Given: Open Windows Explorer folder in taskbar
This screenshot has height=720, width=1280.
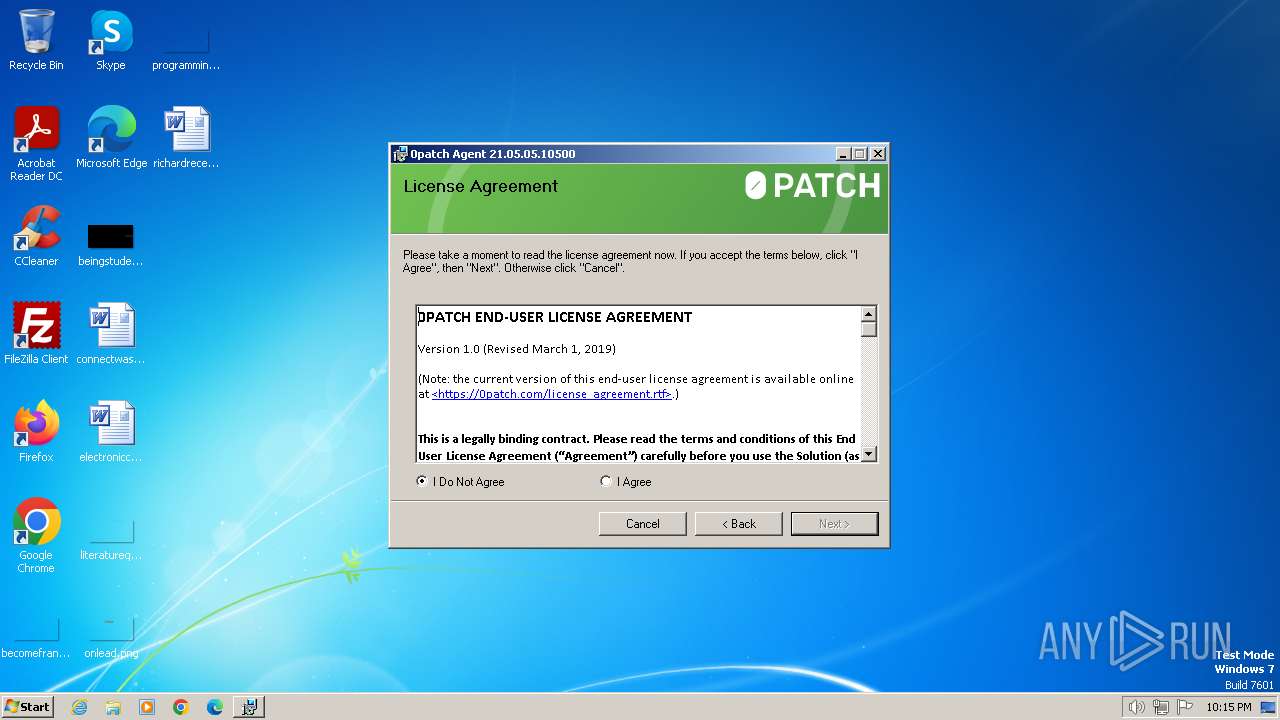Looking at the screenshot, I should tap(113, 707).
